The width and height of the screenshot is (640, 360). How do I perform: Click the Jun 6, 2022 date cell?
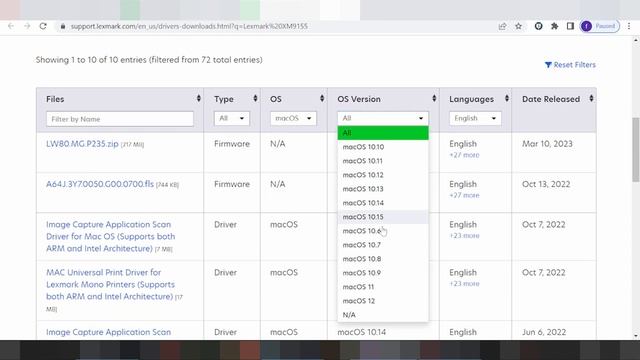[x=544, y=332]
